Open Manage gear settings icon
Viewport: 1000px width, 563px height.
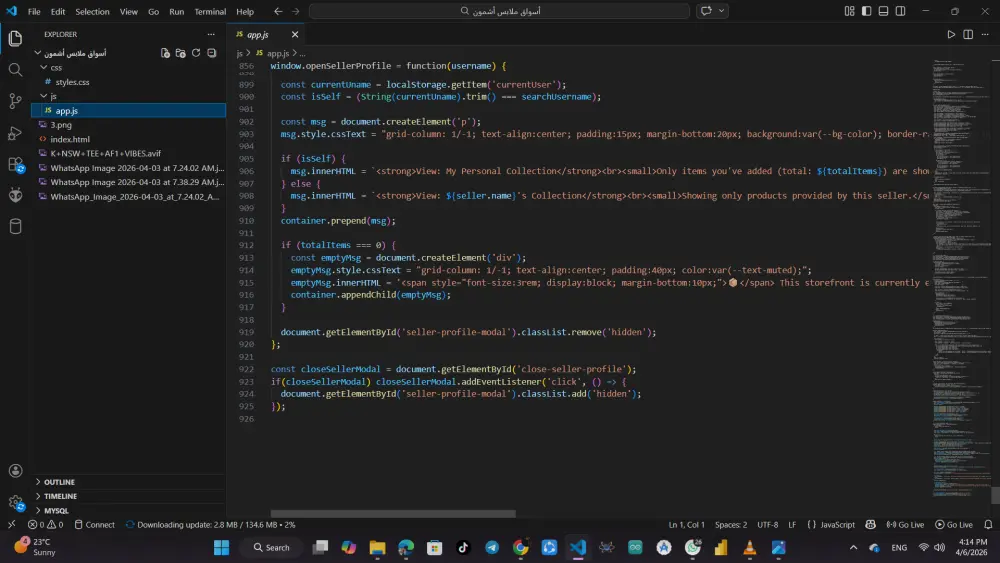tap(15, 502)
